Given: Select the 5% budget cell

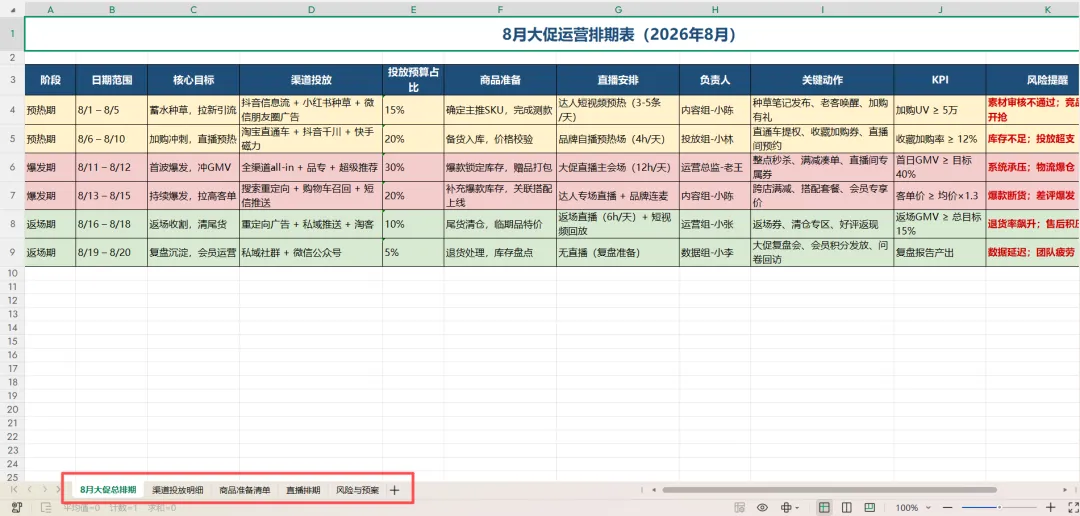Looking at the screenshot, I should point(413,252).
